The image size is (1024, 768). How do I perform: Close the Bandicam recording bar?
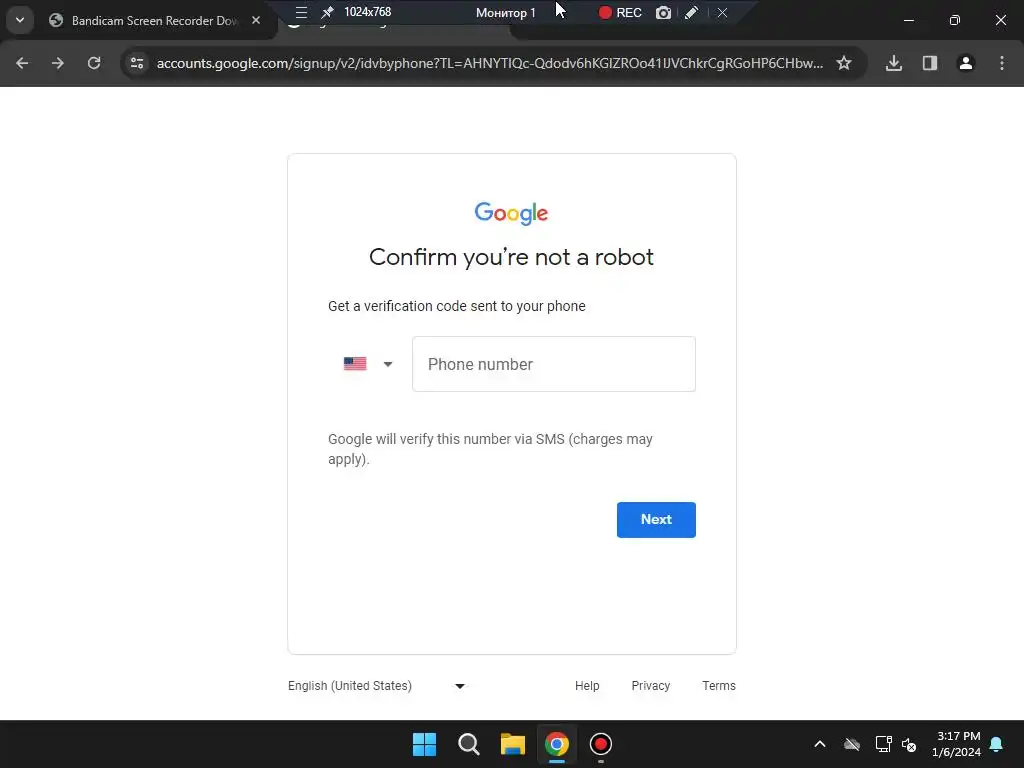point(722,12)
